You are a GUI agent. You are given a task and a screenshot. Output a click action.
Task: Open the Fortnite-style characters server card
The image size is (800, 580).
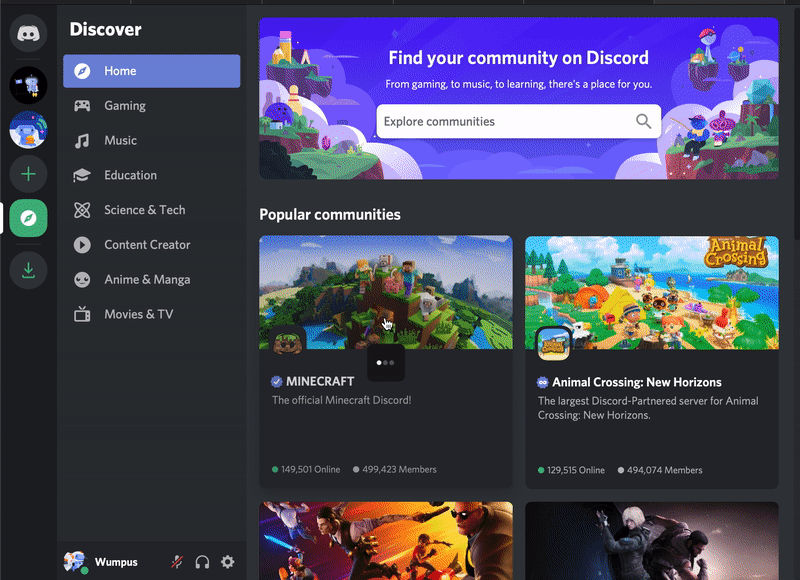386,541
